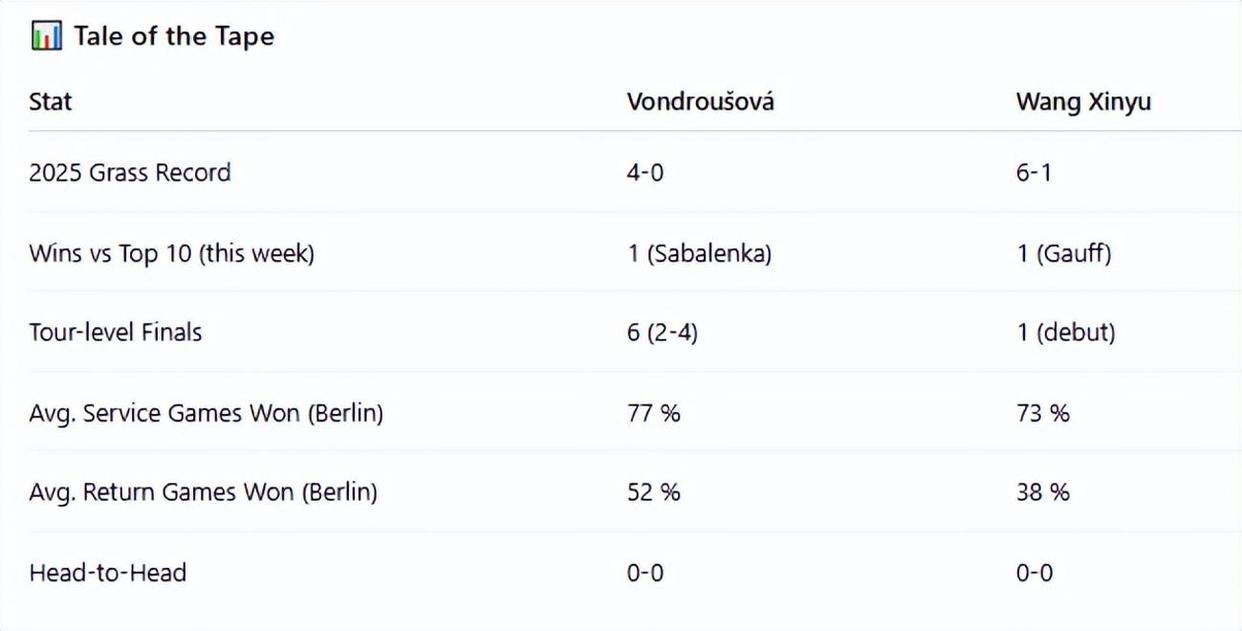Click the 73 % service value
This screenshot has width=1242, height=631.
[1043, 412]
